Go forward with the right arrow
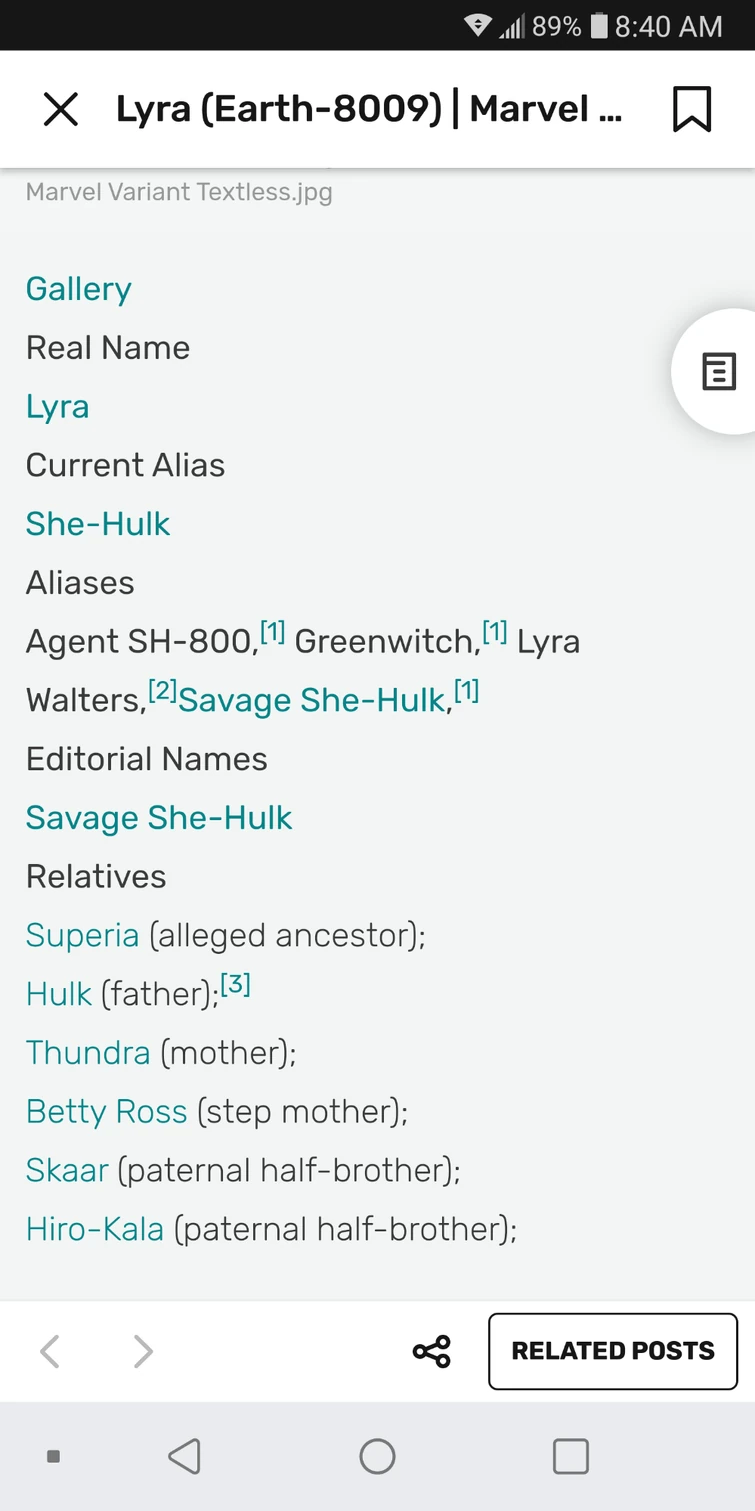 (x=143, y=1351)
